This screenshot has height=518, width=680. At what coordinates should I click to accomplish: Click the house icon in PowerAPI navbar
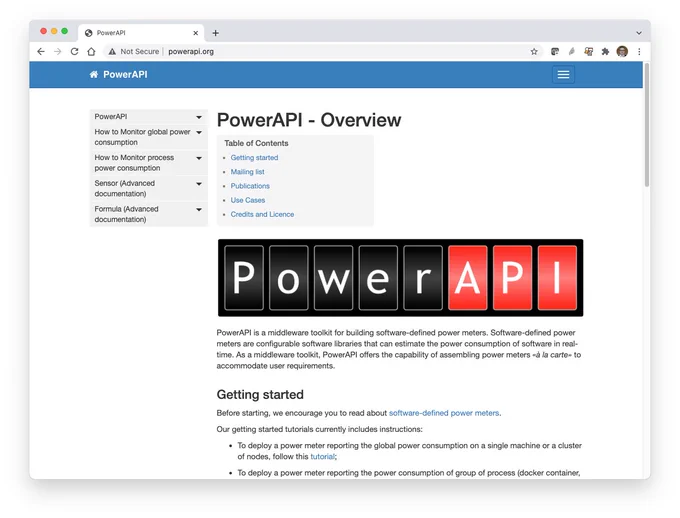(x=94, y=75)
